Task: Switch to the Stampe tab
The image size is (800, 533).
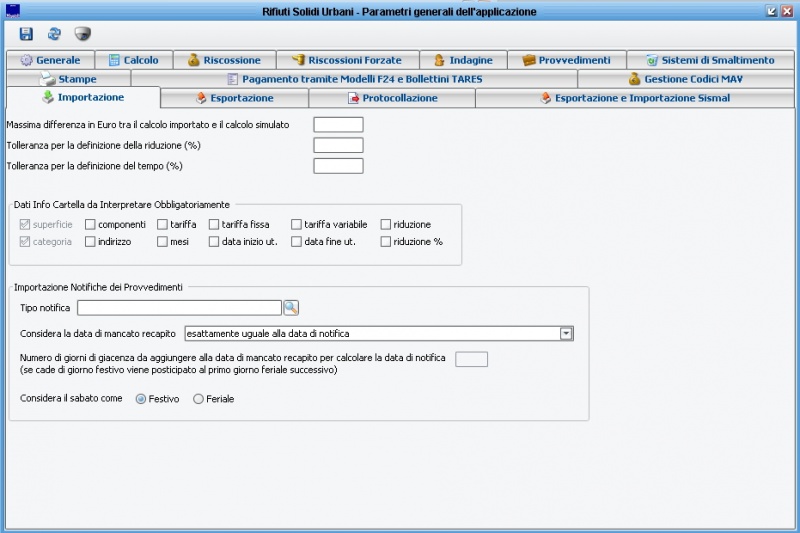Action: point(68,79)
